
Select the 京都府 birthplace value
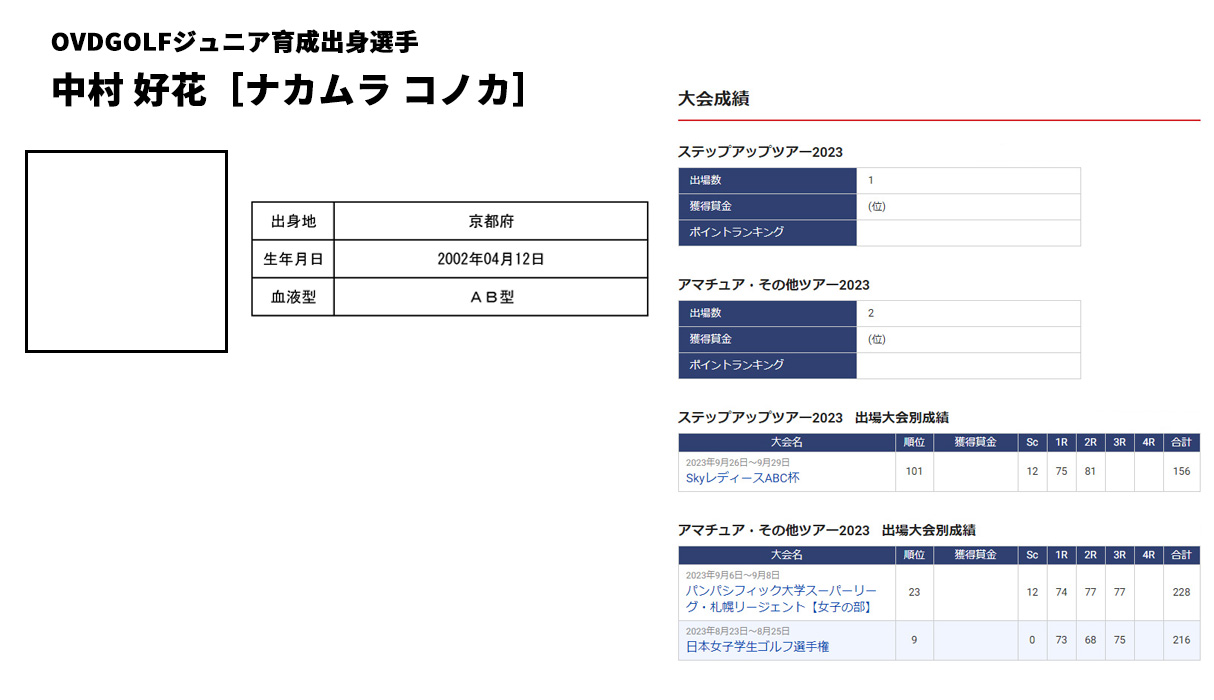tap(490, 221)
